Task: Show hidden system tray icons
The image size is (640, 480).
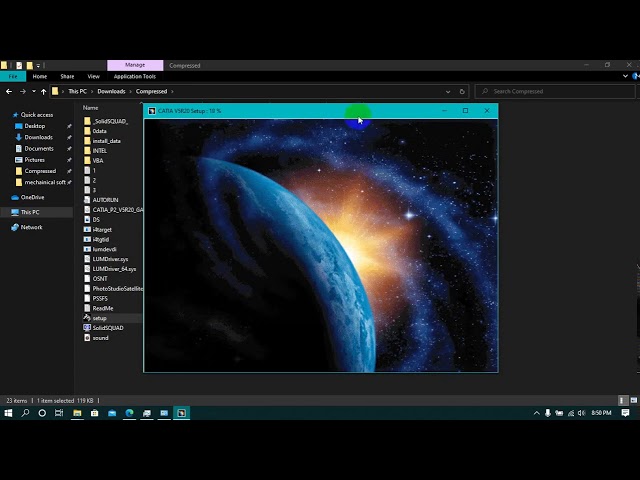Action: point(536,413)
